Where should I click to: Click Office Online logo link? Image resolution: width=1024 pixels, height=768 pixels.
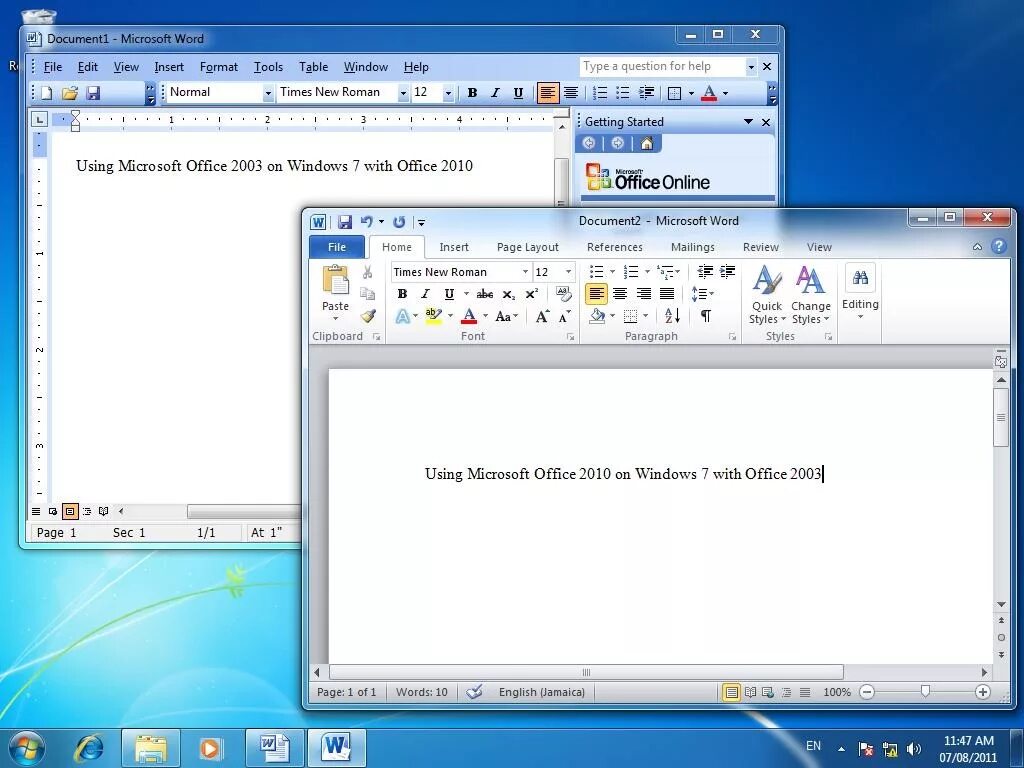(647, 177)
